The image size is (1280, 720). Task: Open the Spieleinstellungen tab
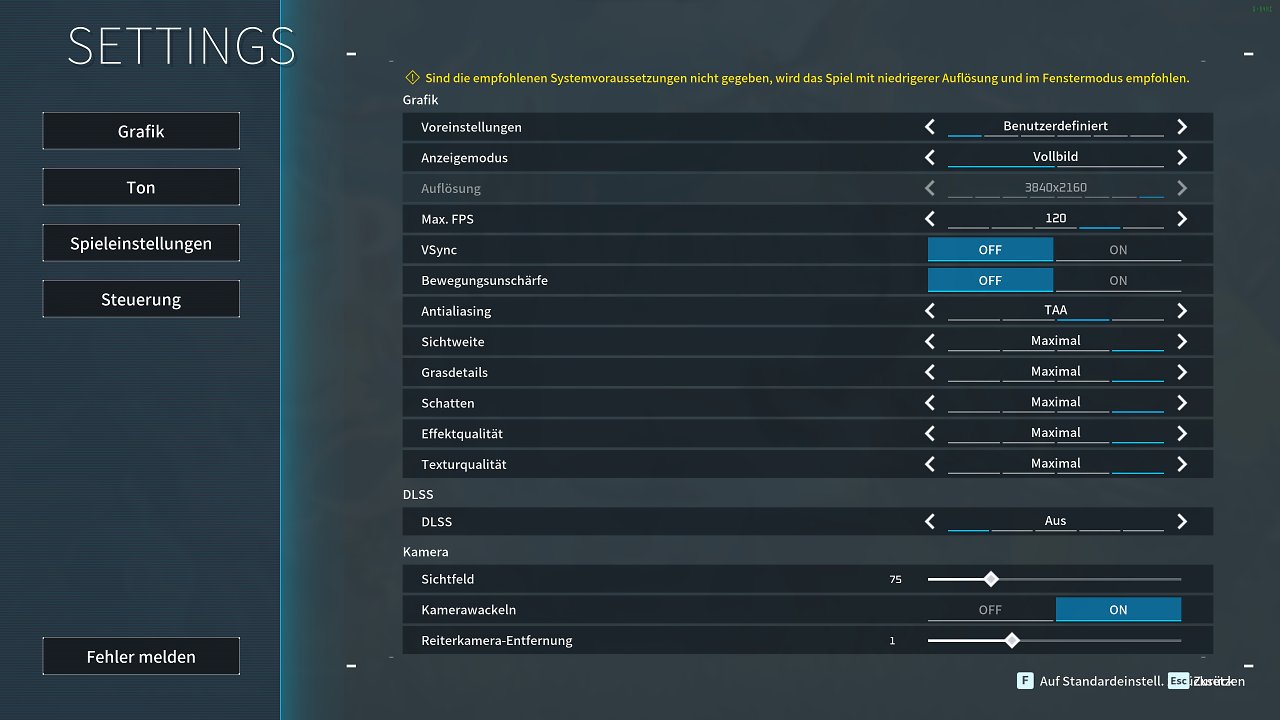(x=141, y=243)
